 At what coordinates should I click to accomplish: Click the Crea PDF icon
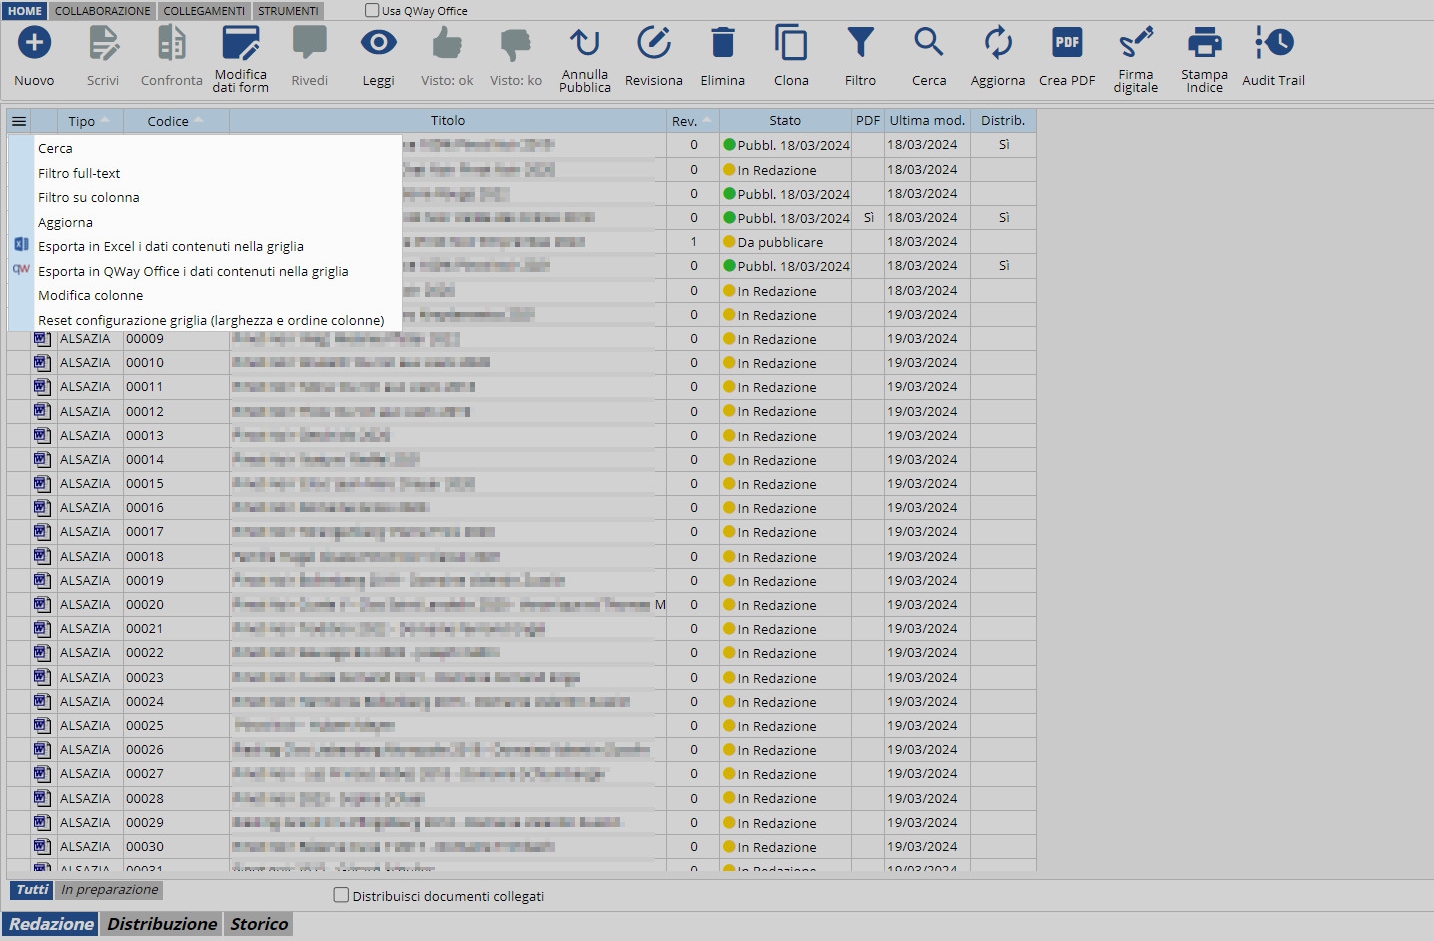coord(1067,44)
